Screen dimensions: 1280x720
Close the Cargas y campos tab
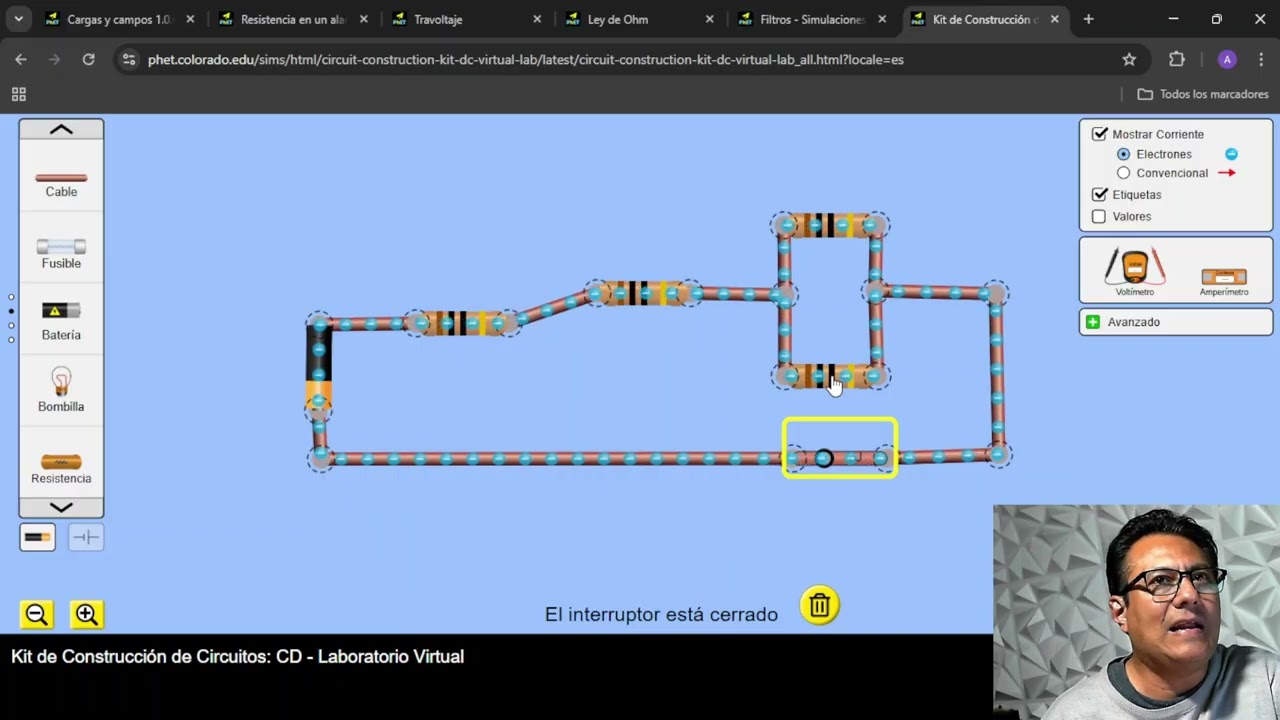click(x=190, y=19)
